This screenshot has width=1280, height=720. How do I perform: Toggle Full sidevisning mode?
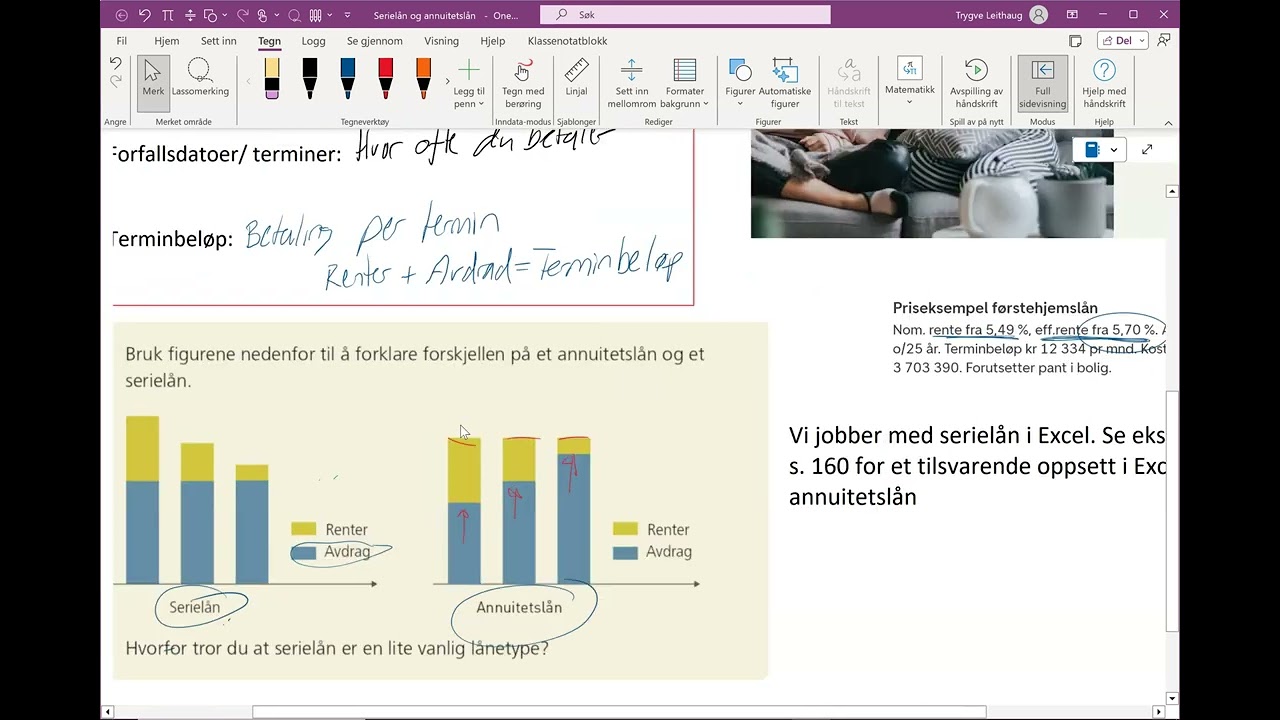coord(1043,82)
